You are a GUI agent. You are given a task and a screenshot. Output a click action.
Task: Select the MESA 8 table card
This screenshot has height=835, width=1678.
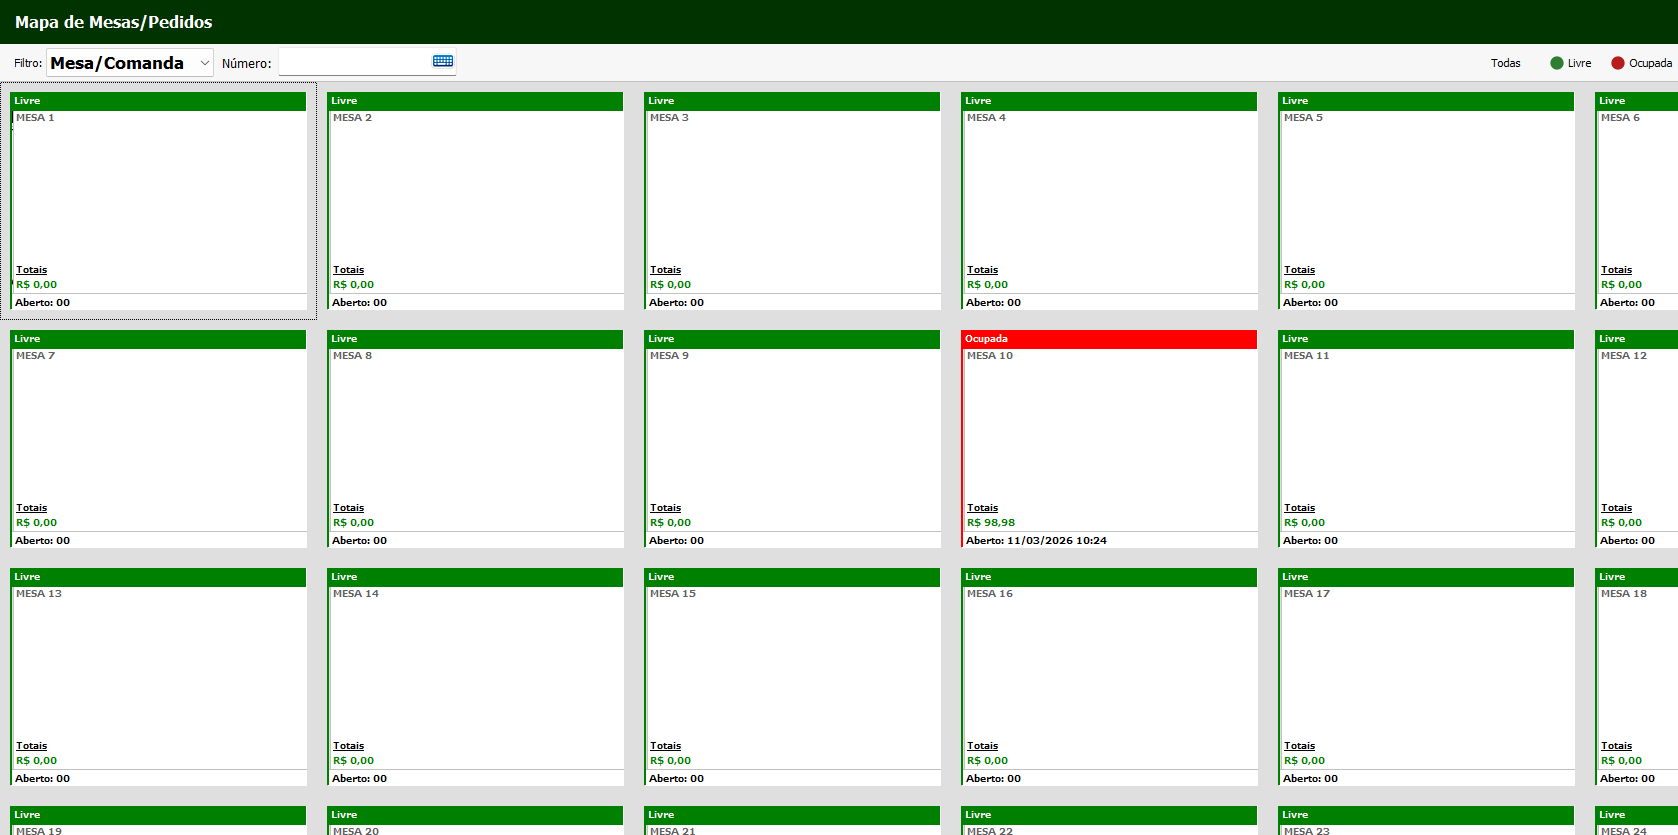[x=475, y=430]
